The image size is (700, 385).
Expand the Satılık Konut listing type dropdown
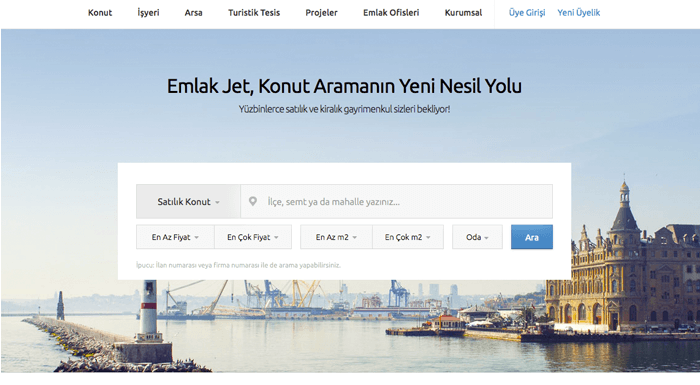point(188,201)
